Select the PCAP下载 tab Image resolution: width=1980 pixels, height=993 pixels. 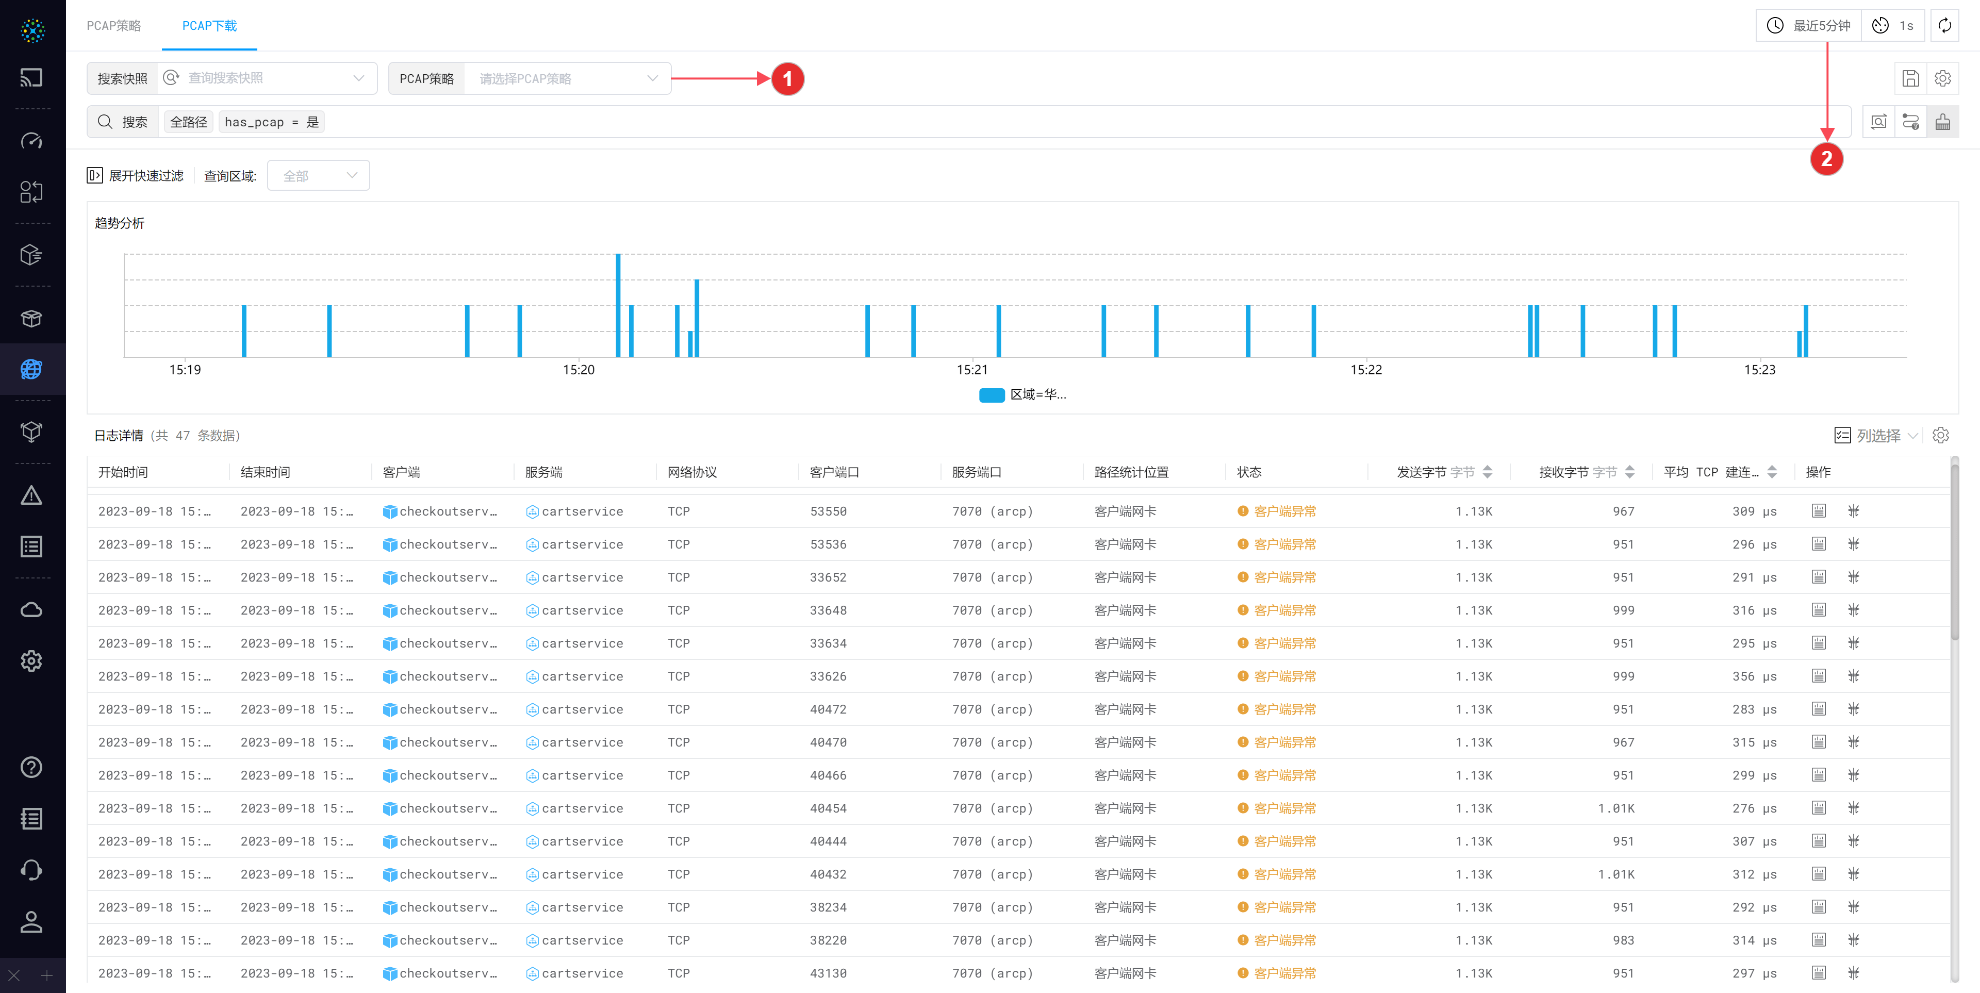point(209,26)
